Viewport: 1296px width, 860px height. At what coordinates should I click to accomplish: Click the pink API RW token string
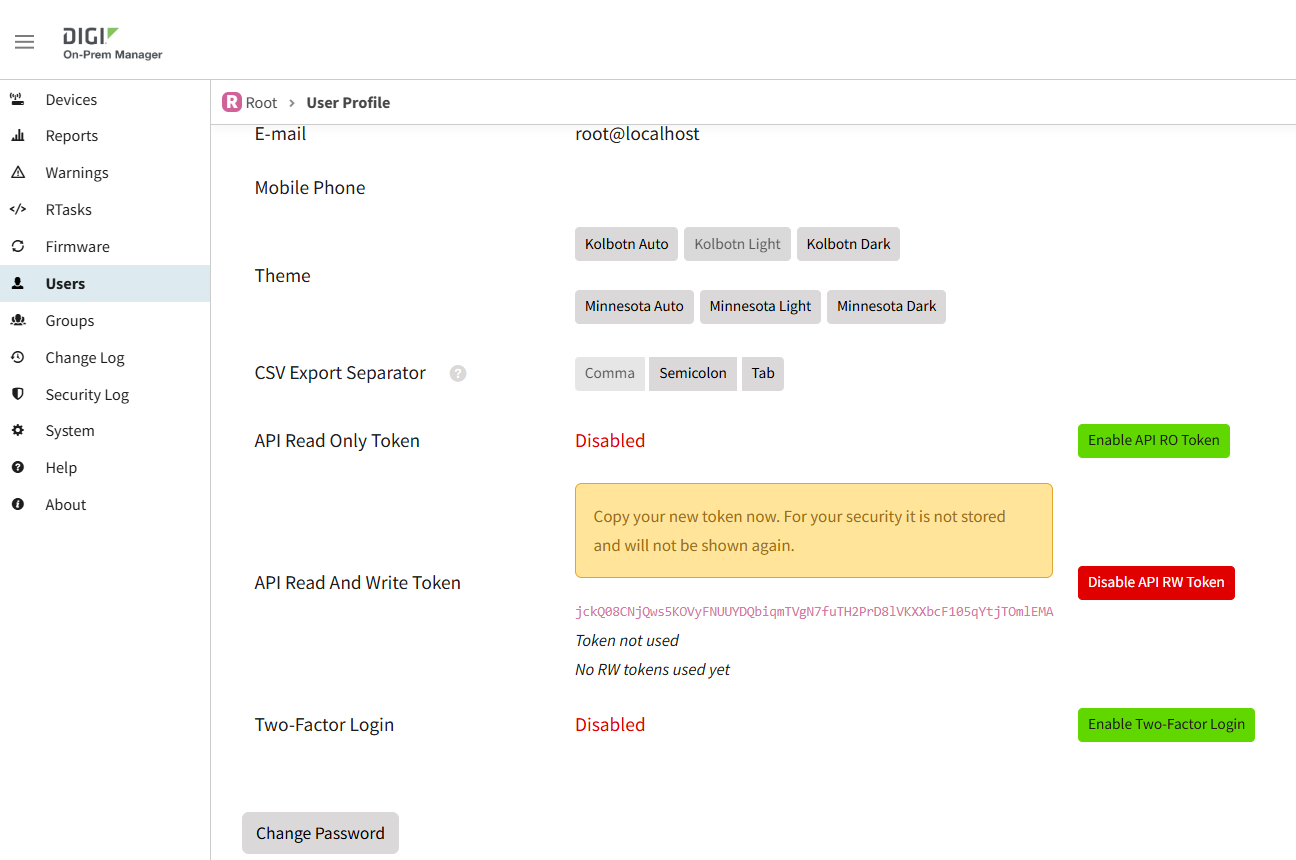(x=814, y=612)
